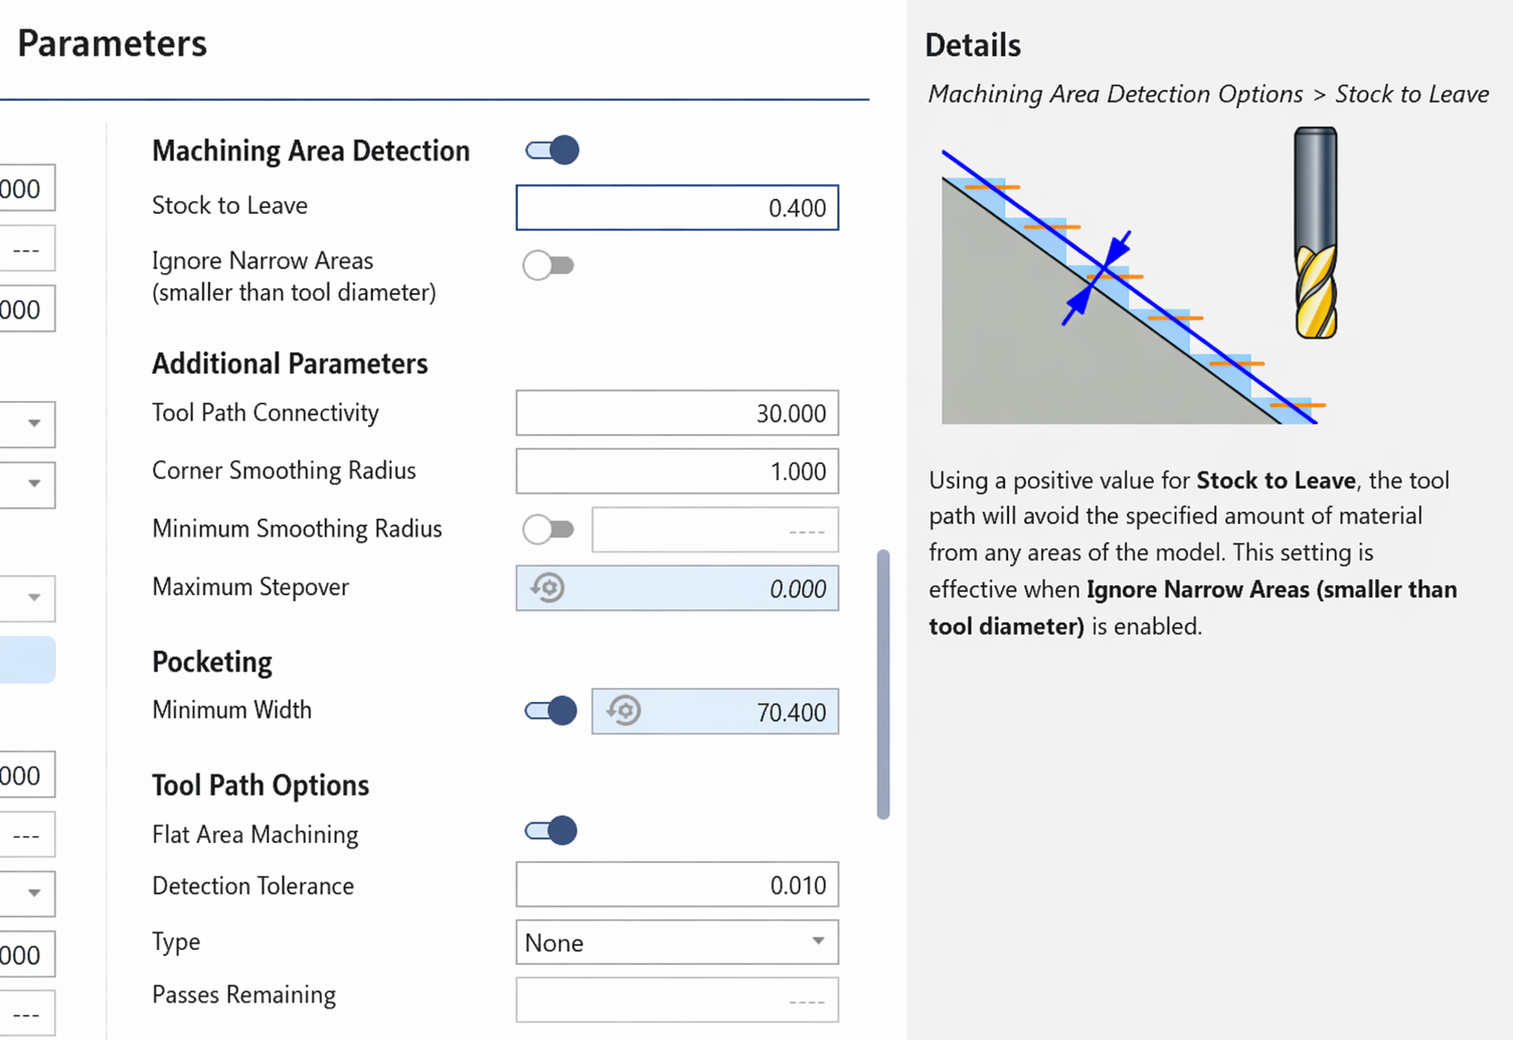This screenshot has height=1040, width=1513.
Task: Click the Minimum Smoothing Radius value box
Action: click(x=715, y=530)
